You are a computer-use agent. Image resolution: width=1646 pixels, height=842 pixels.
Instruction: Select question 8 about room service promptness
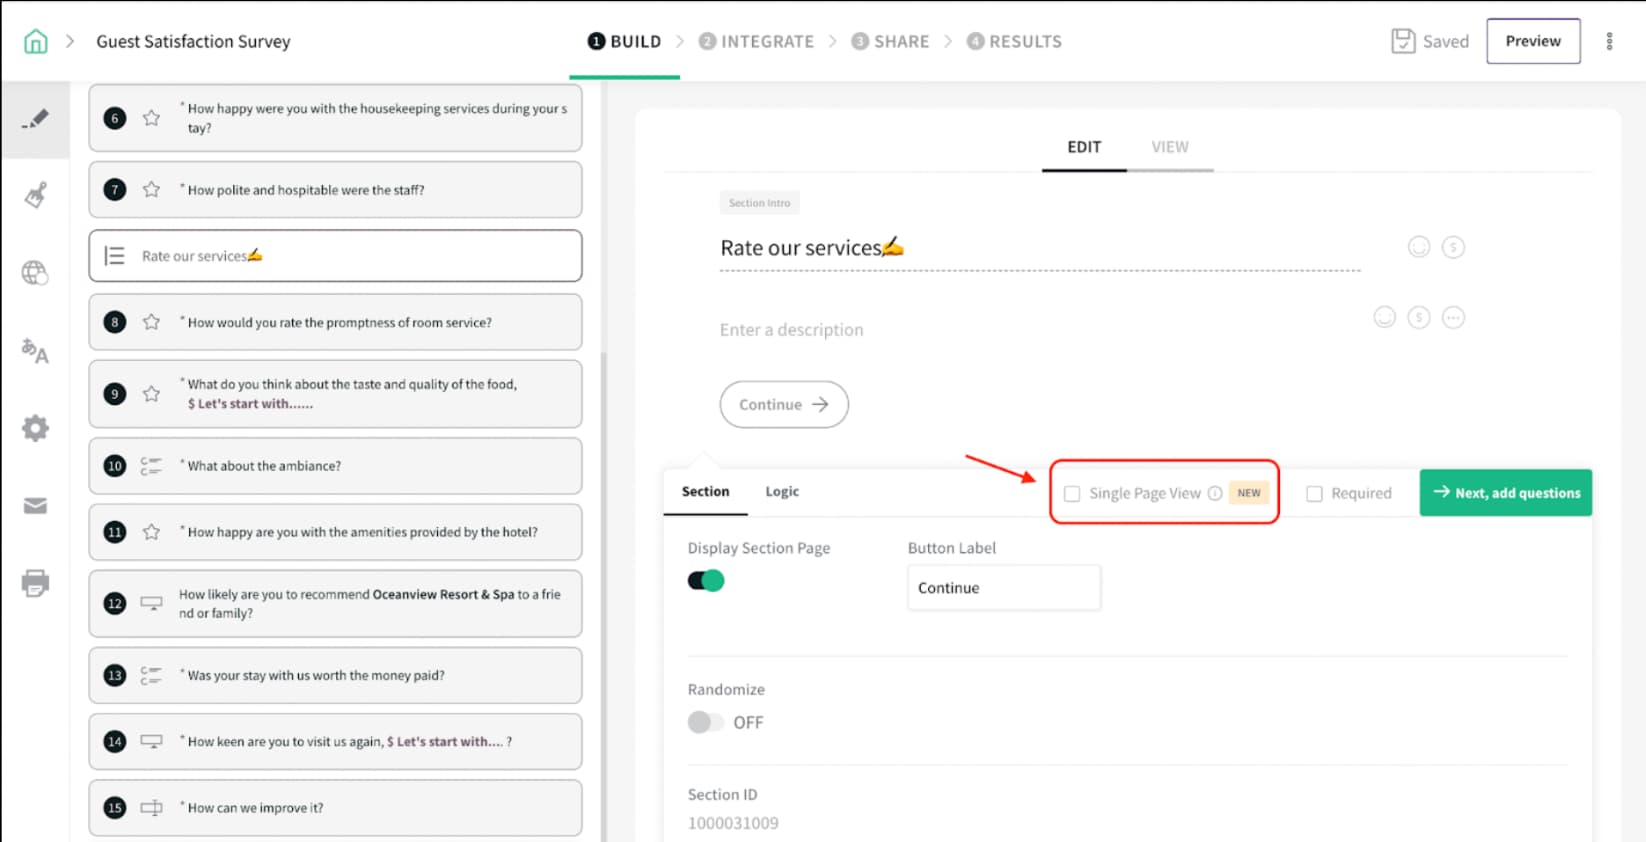point(335,322)
